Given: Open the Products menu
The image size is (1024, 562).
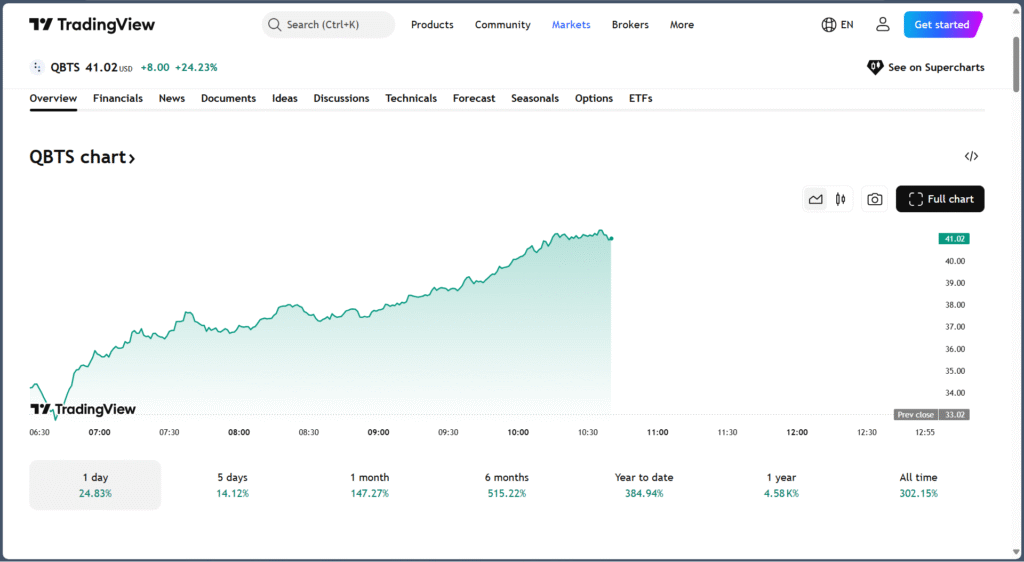Looking at the screenshot, I should pos(432,25).
